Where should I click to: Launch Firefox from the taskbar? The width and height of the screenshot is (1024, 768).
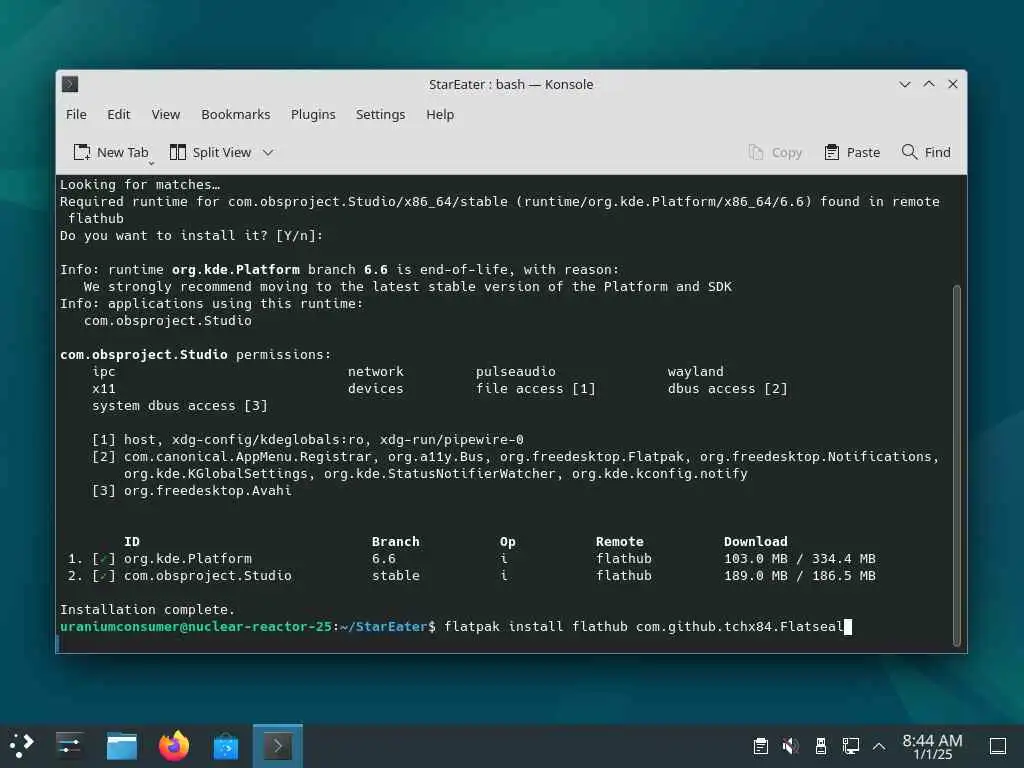(174, 746)
